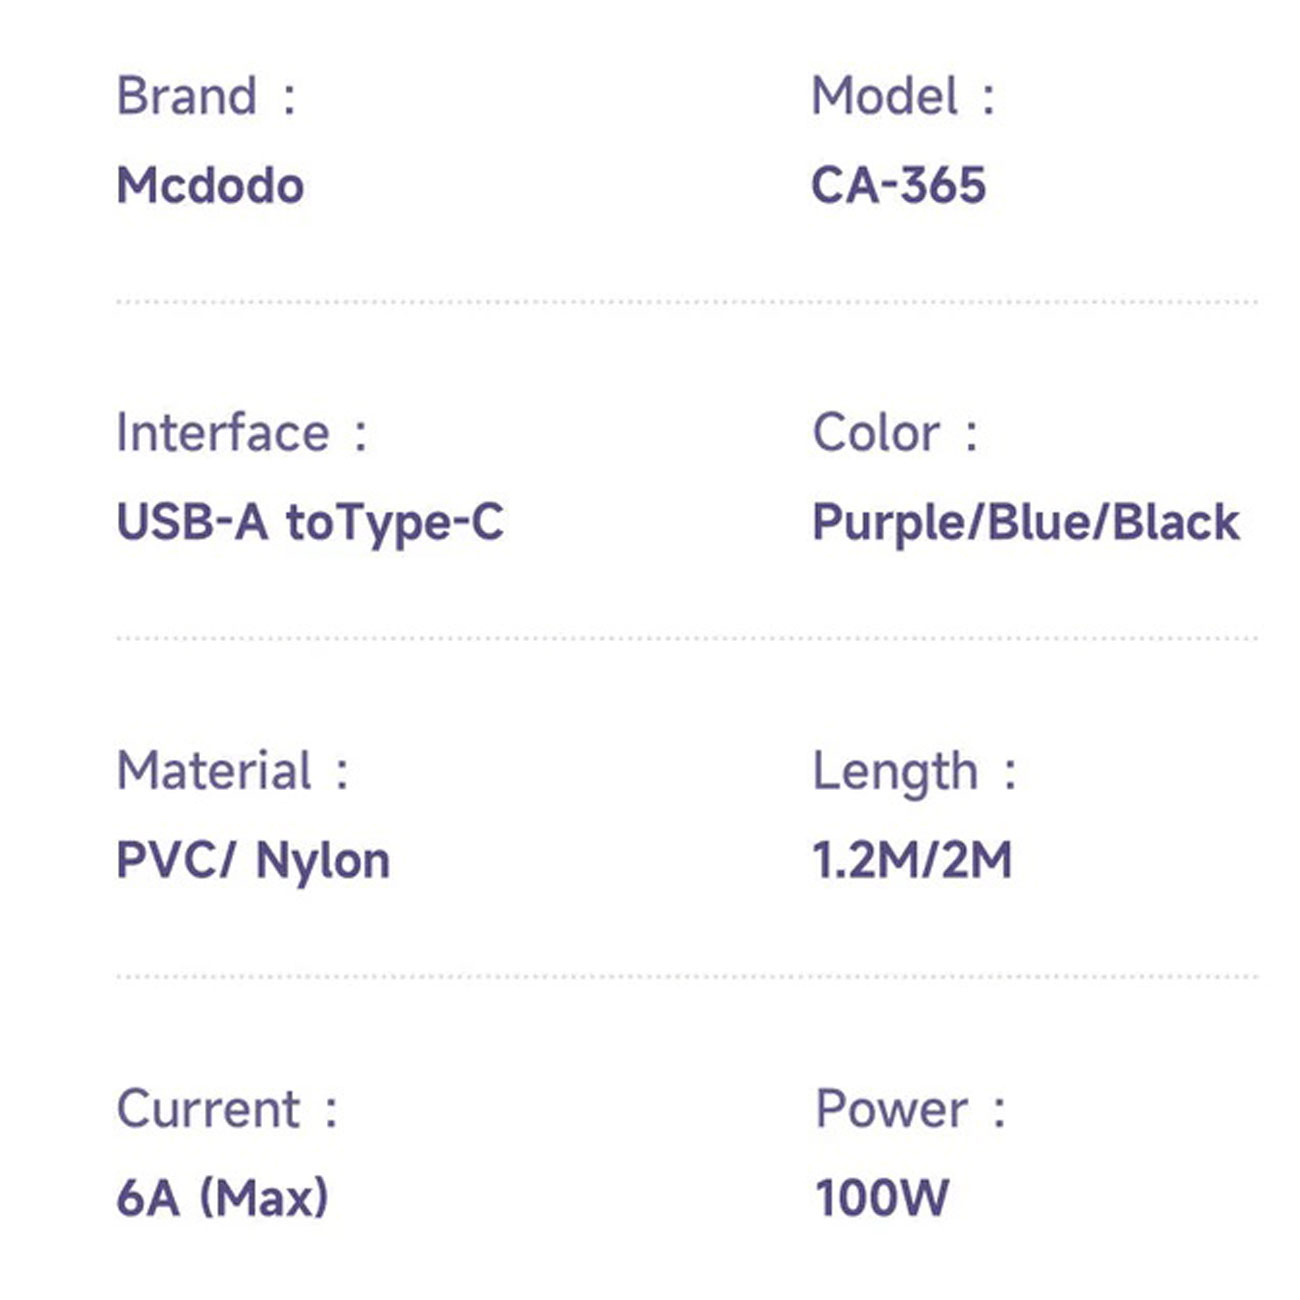The image size is (1300, 1300).
Task: Click the USB-A text in interface value
Action: click(x=192, y=522)
